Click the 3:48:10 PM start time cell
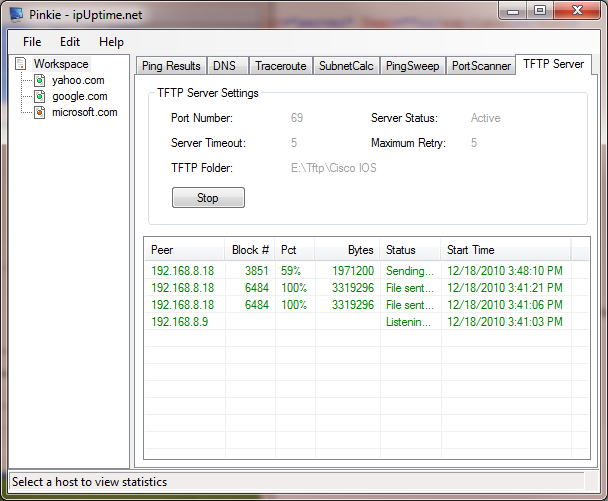 (505, 271)
